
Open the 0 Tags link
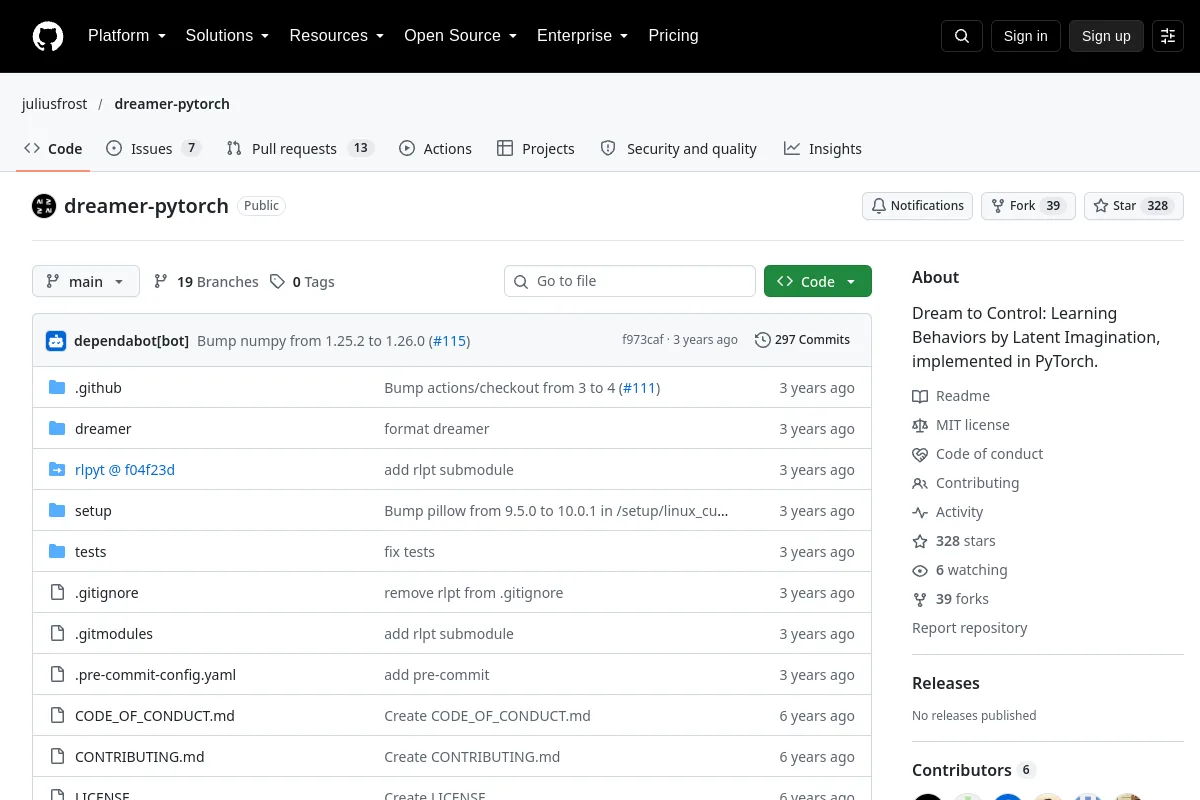pos(302,282)
